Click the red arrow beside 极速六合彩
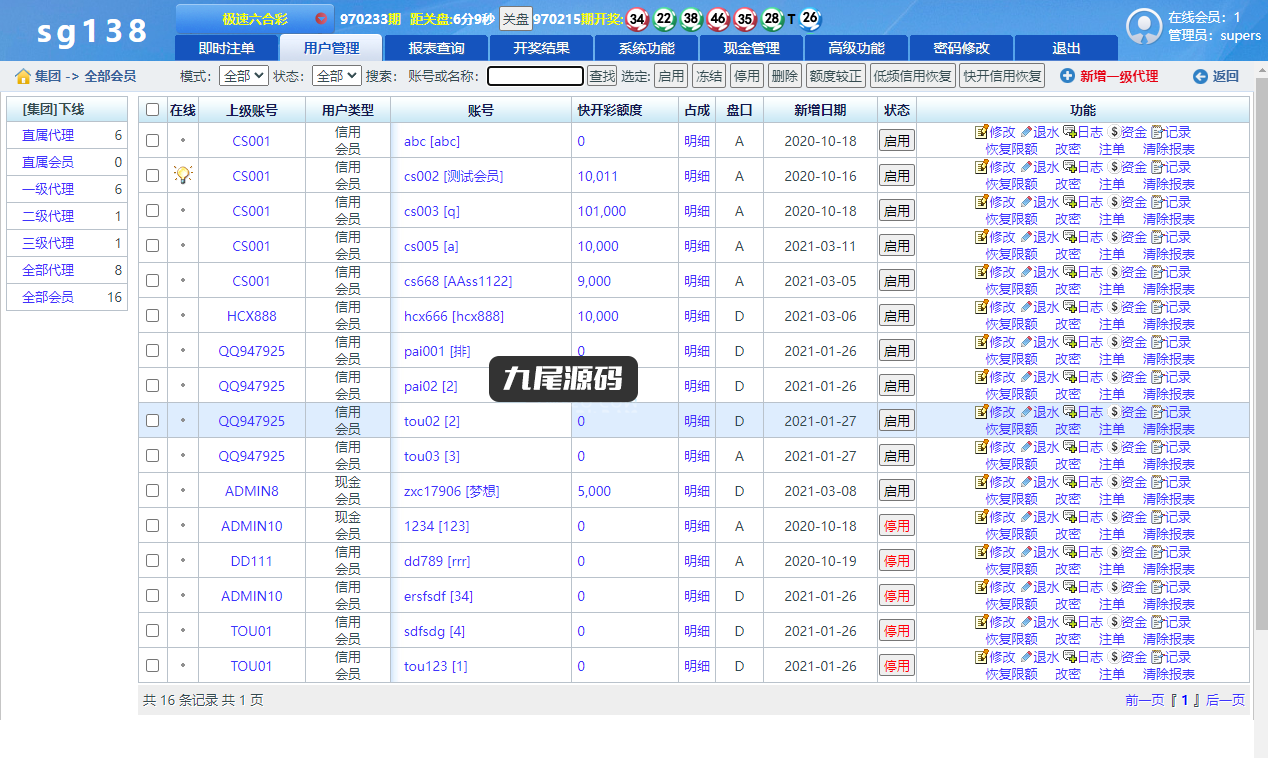1268x758 pixels. point(321,18)
